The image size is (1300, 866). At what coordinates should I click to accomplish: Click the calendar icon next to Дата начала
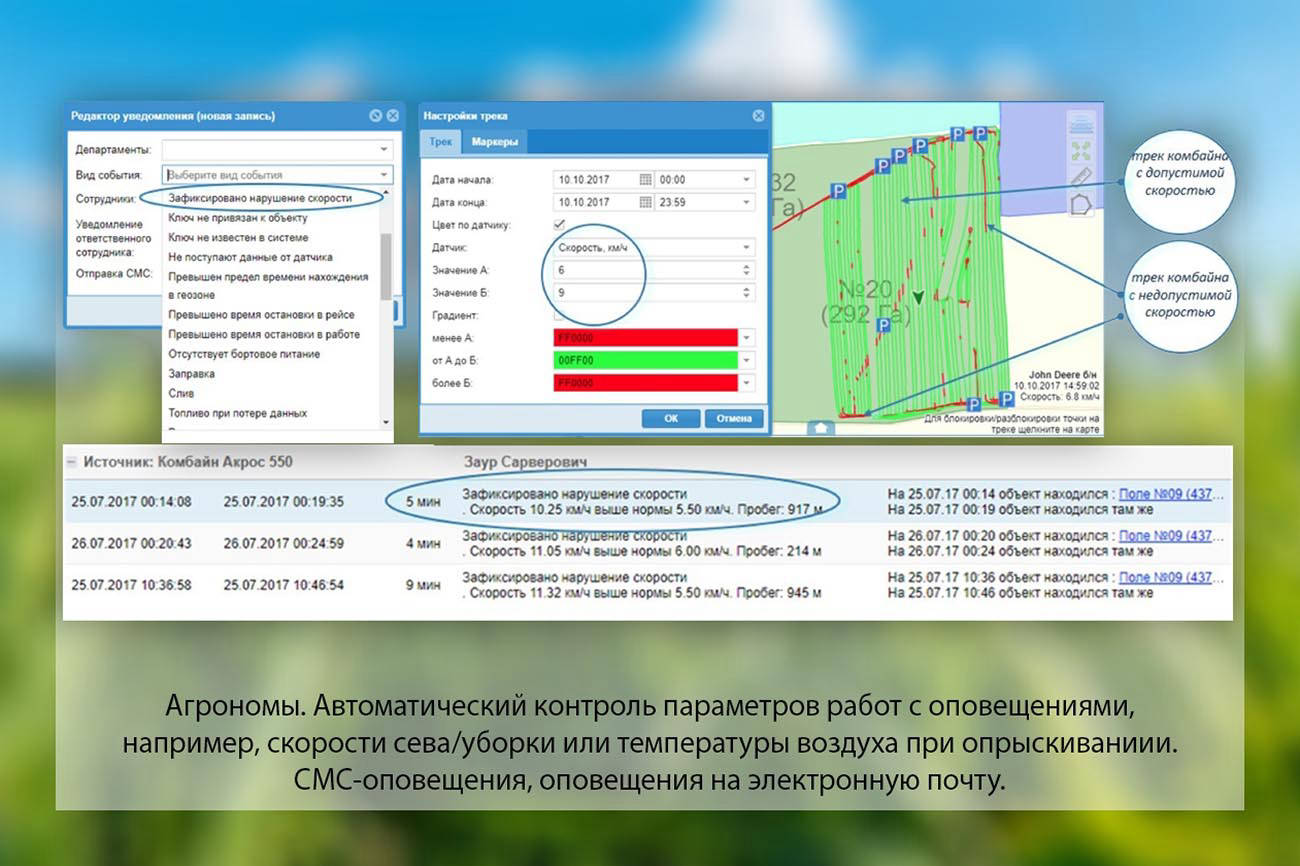(646, 179)
